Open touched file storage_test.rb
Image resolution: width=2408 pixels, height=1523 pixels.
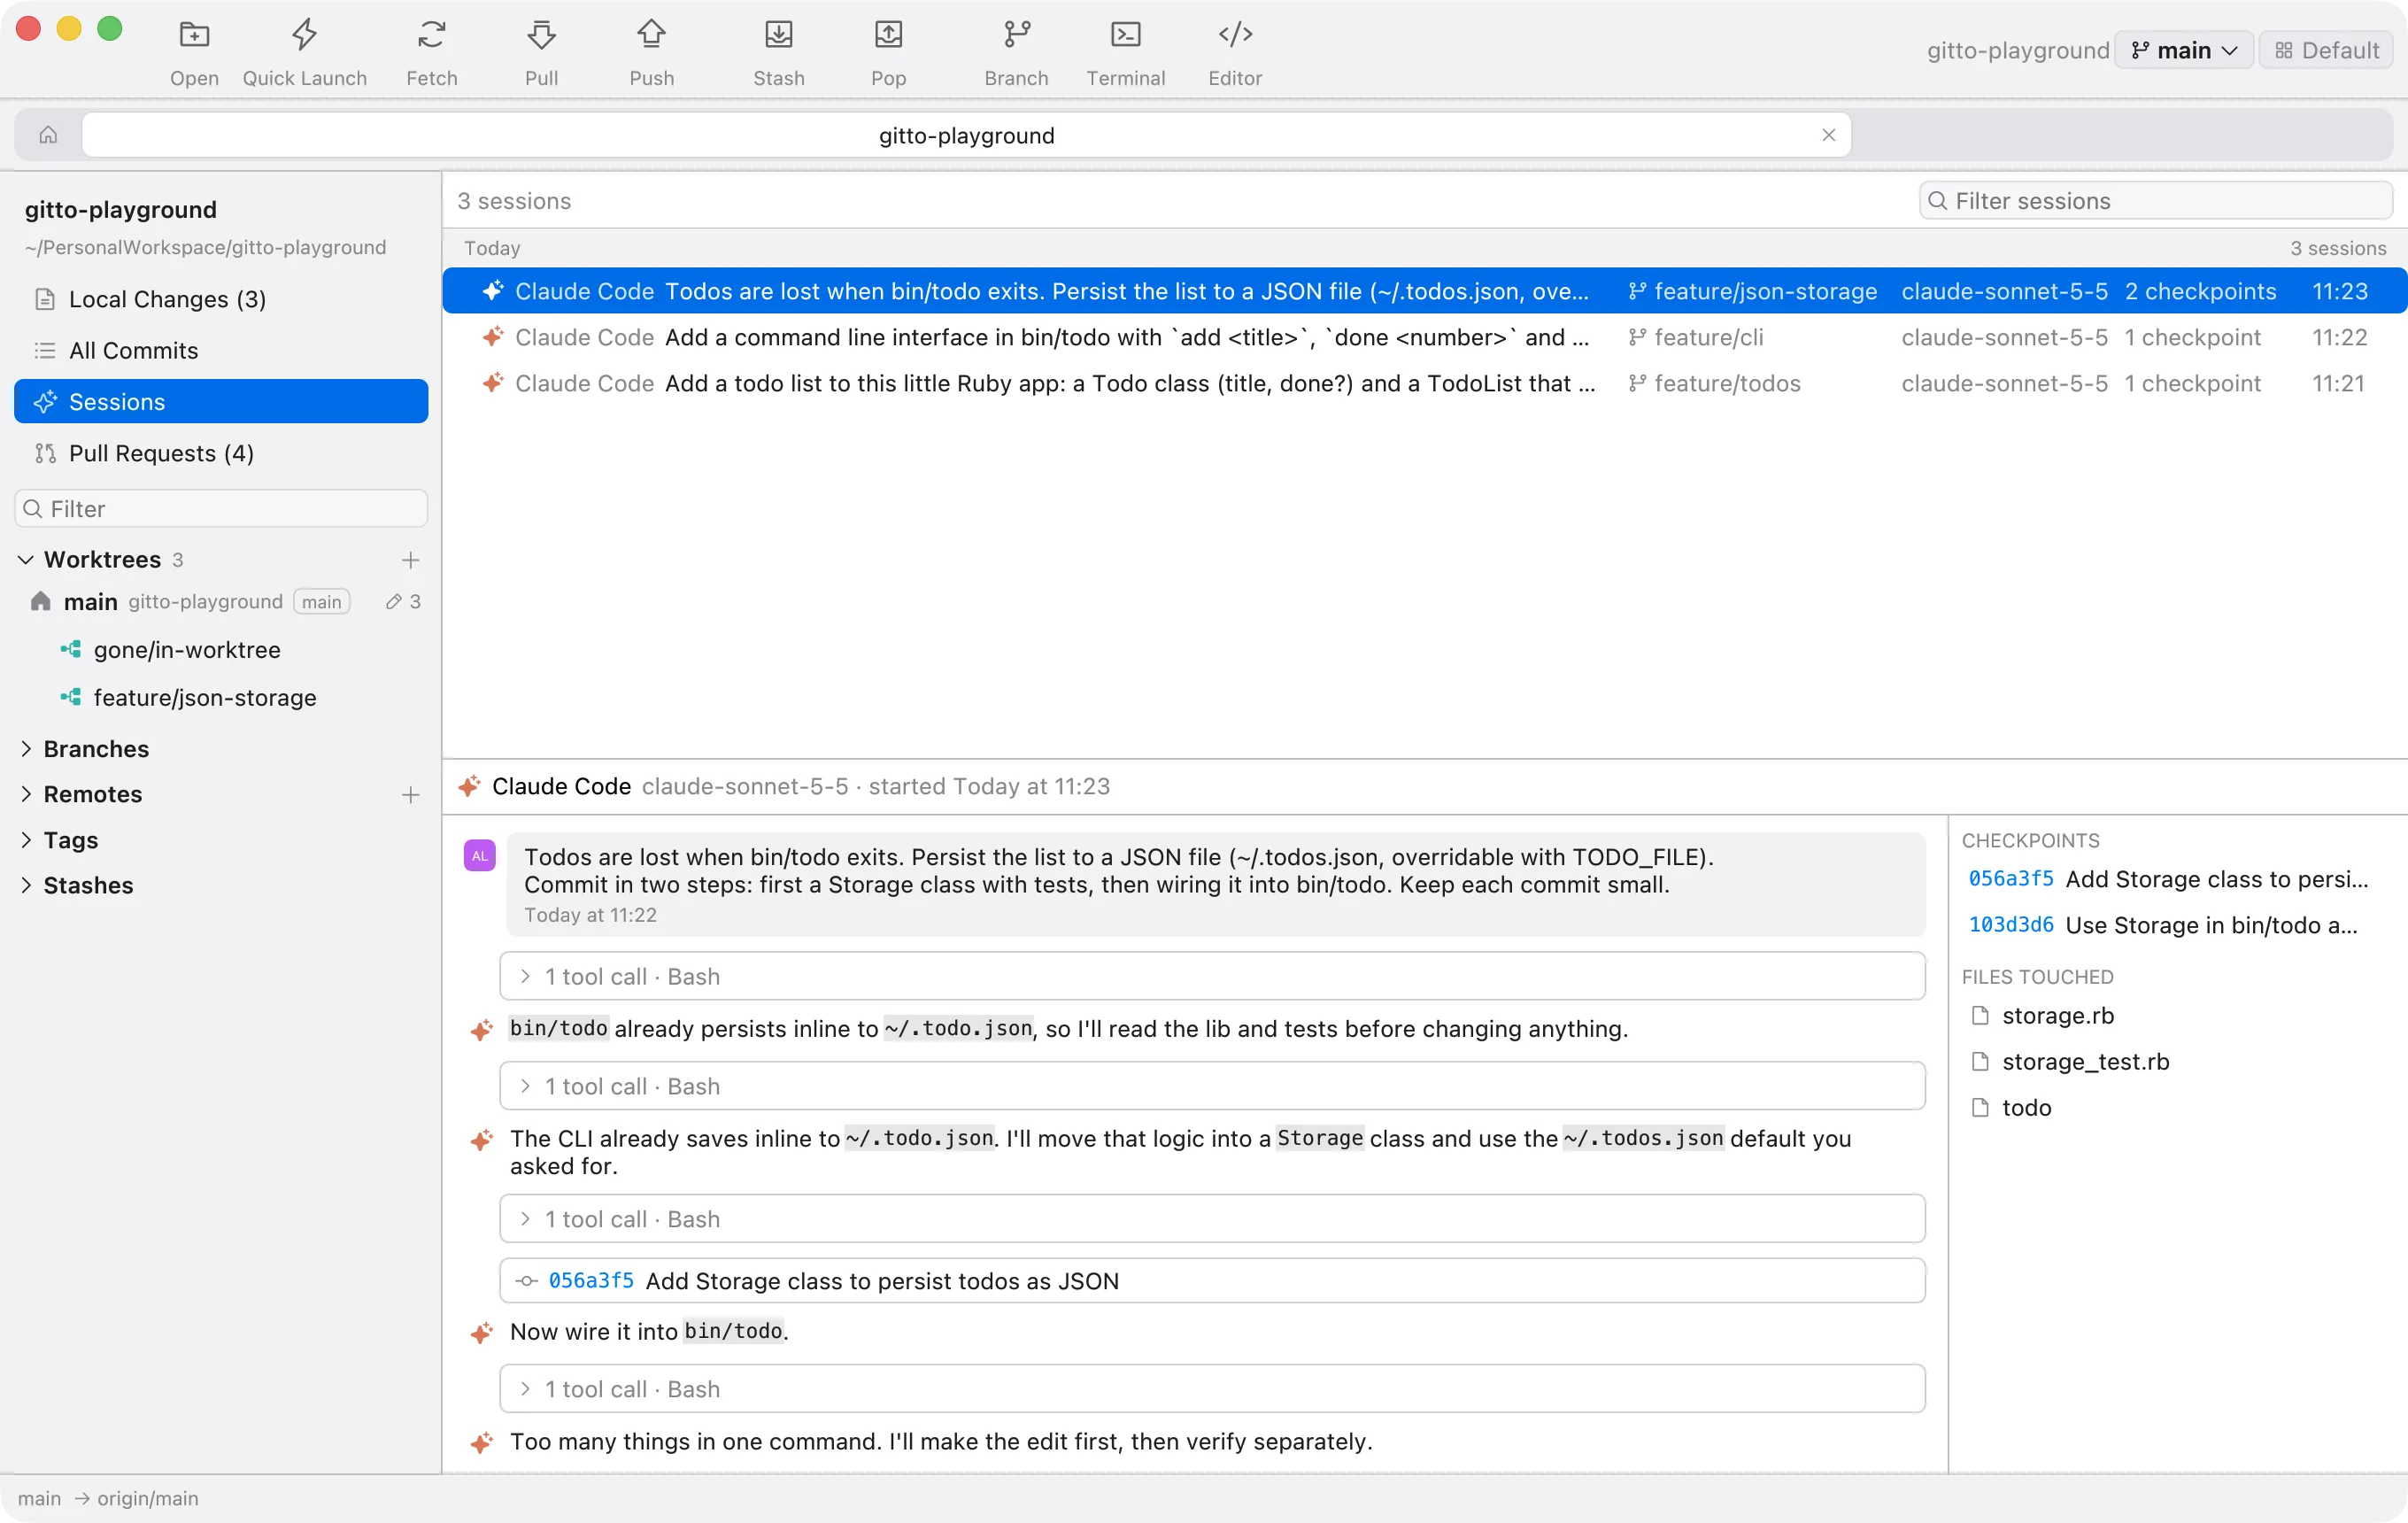coord(2070,1061)
